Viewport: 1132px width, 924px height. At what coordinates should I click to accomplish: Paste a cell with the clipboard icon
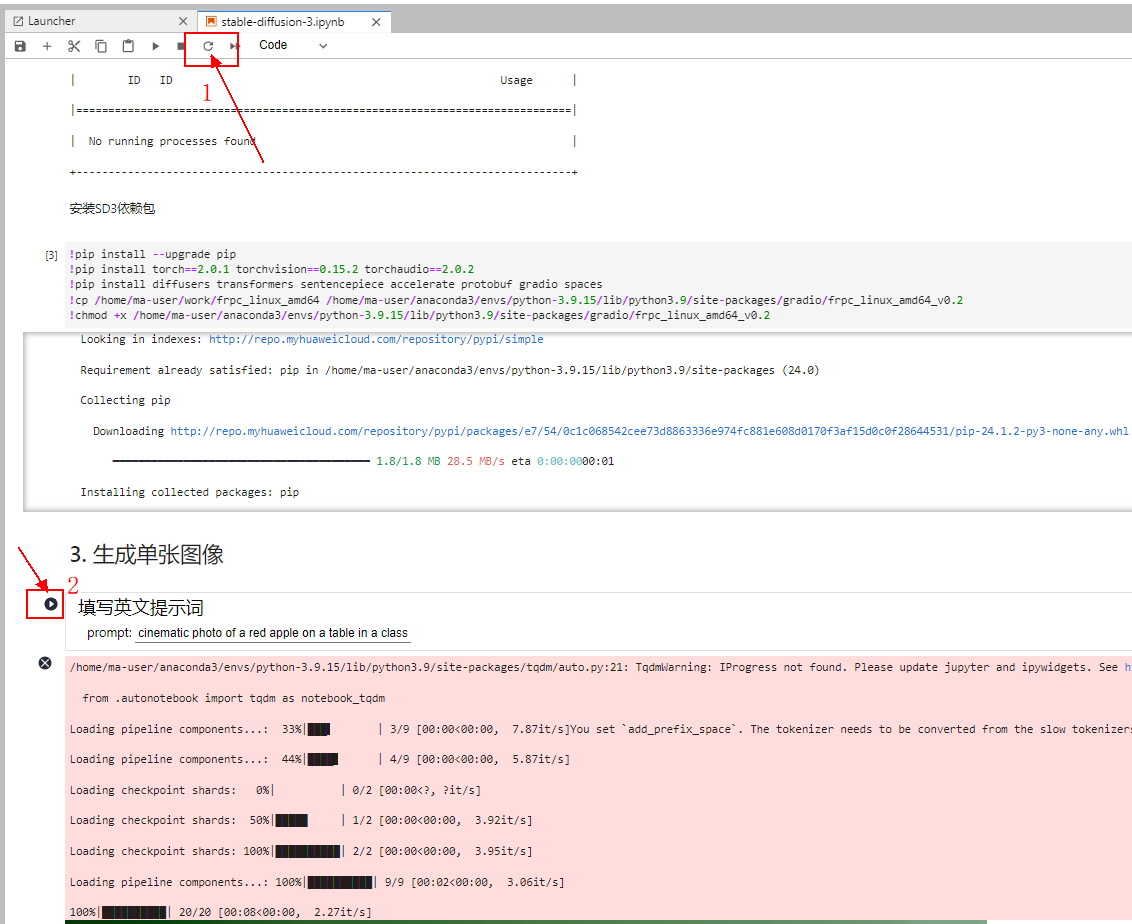(x=128, y=46)
